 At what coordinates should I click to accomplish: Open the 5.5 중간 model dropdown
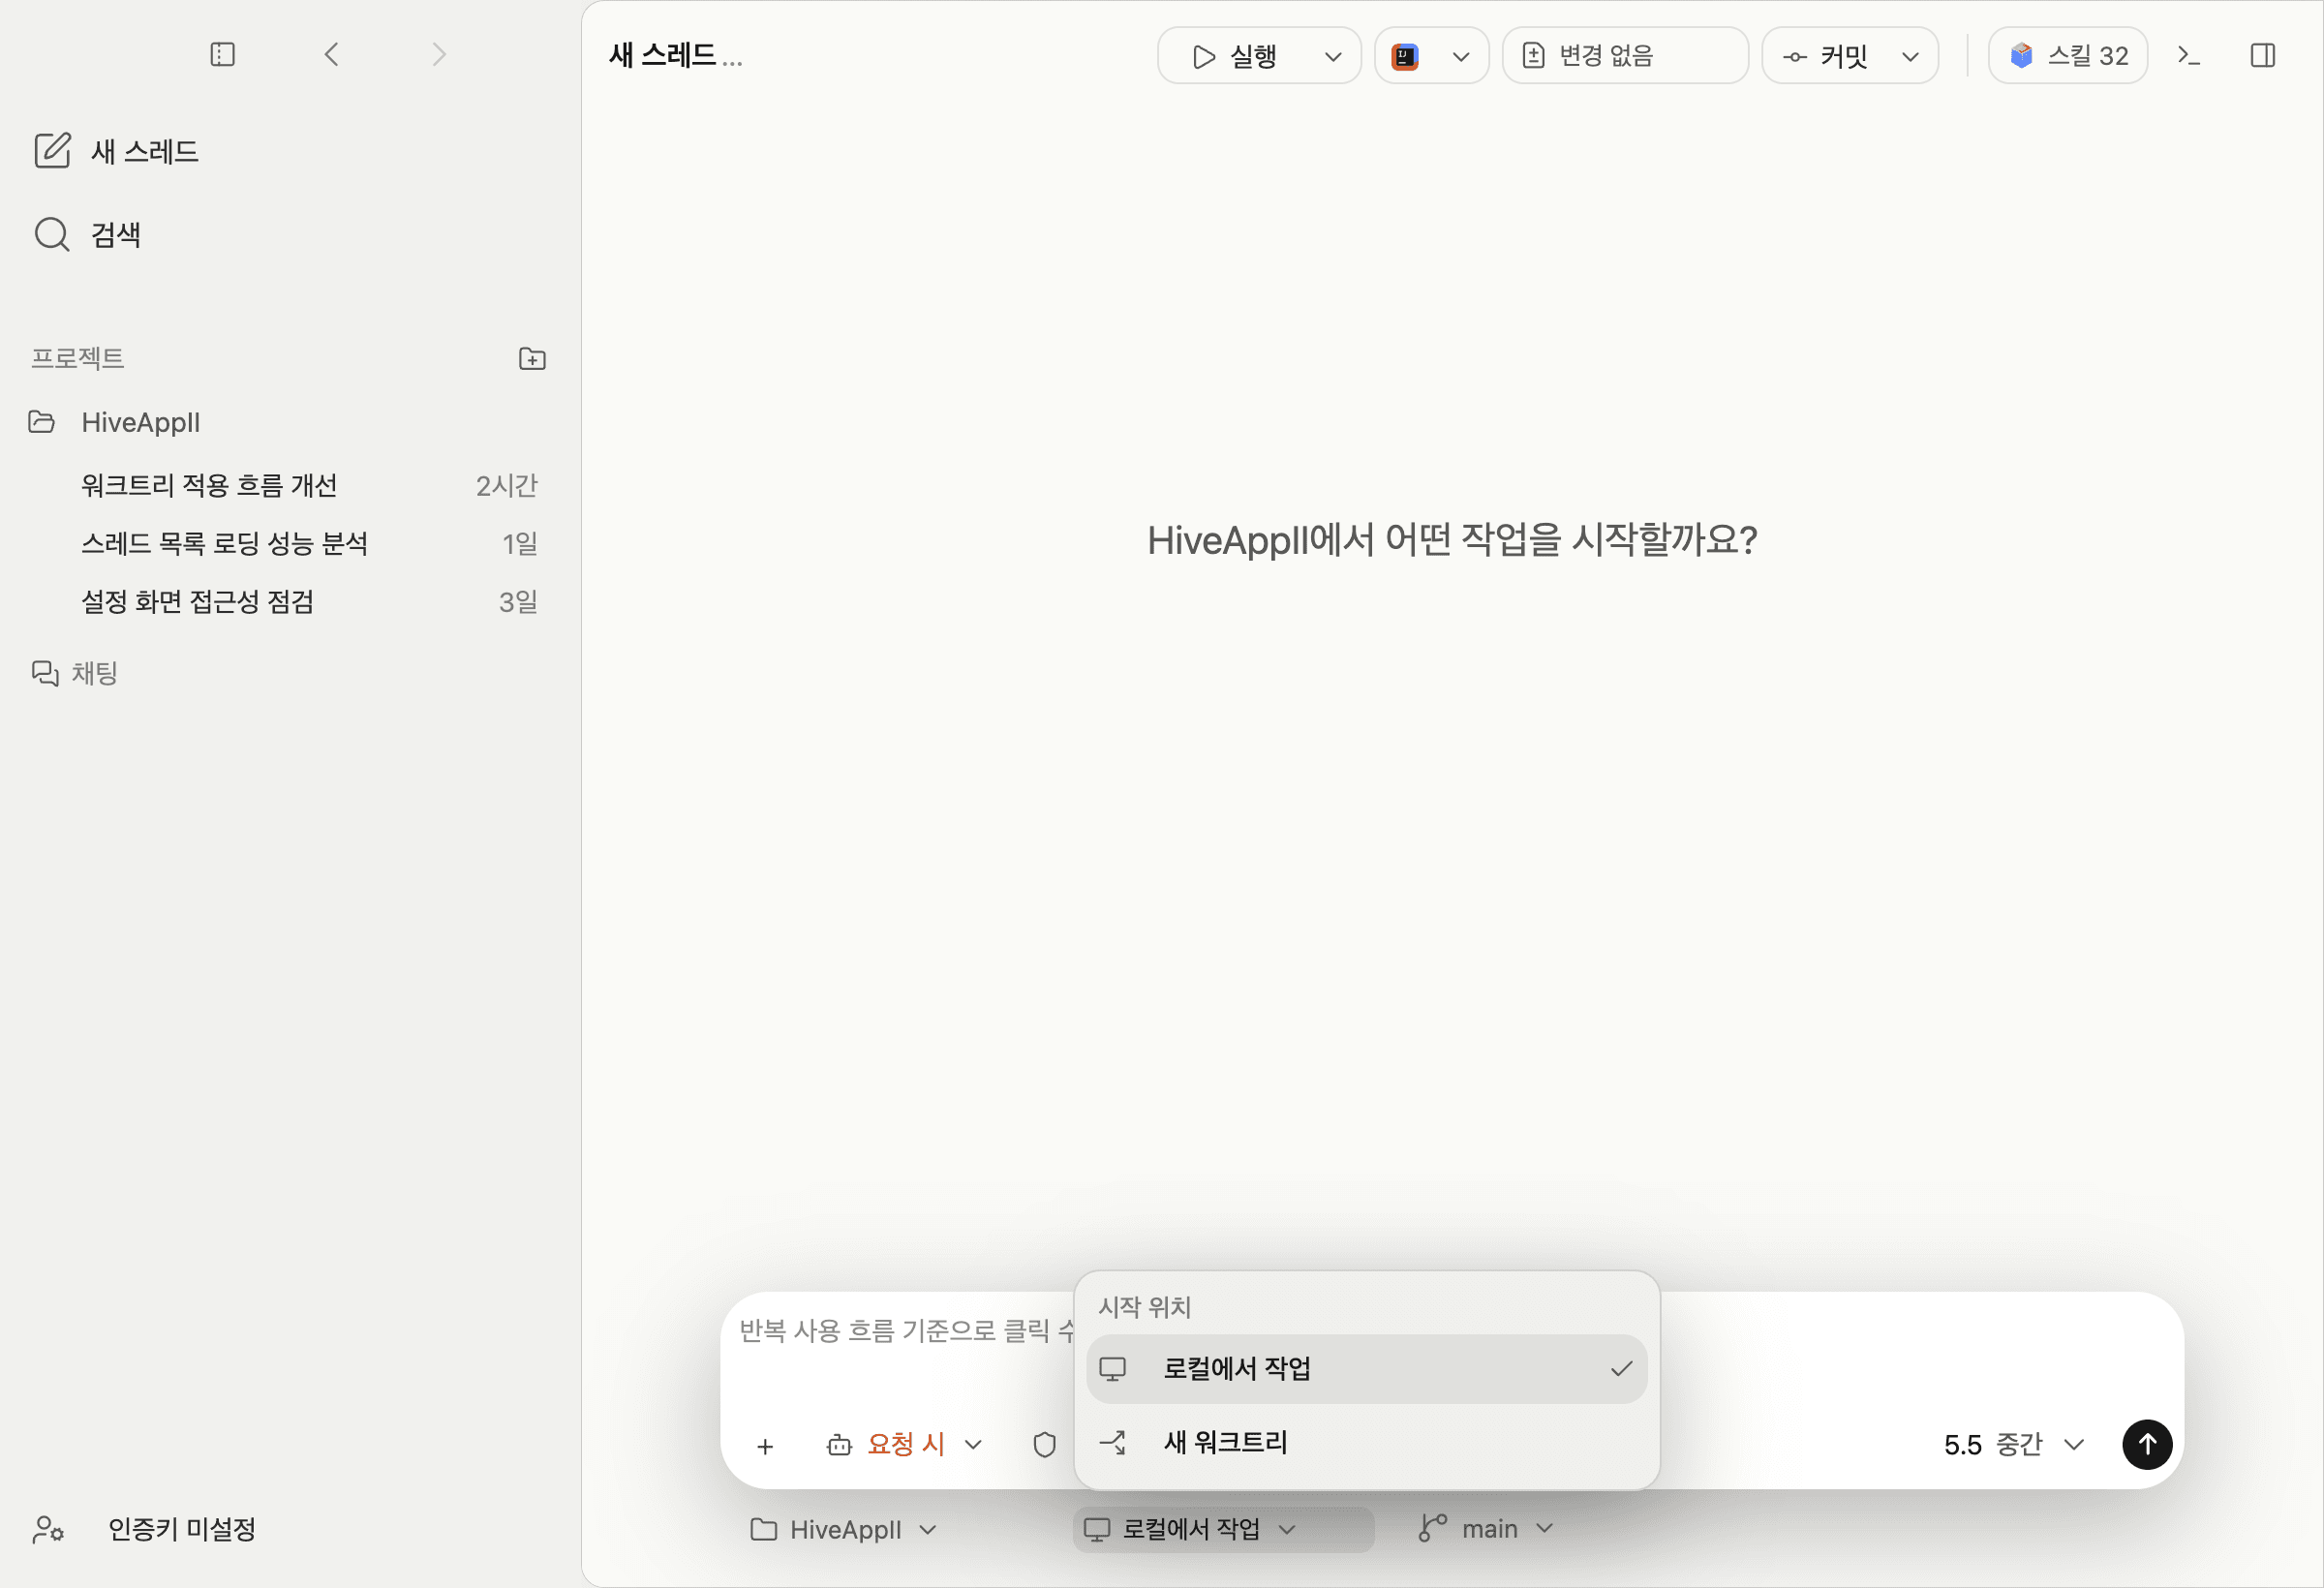coord(2014,1445)
